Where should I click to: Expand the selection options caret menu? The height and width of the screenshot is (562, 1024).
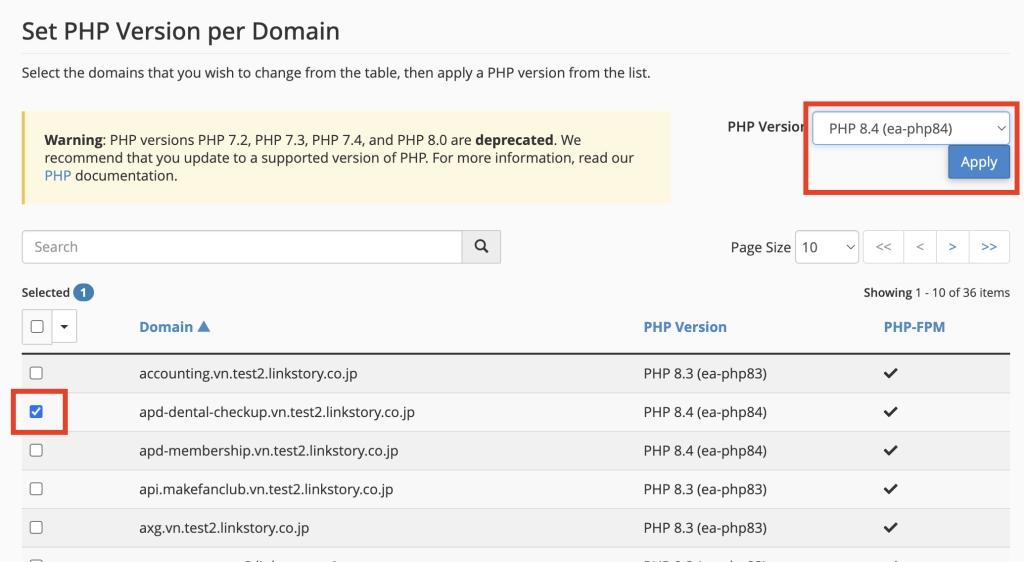[x=65, y=326]
